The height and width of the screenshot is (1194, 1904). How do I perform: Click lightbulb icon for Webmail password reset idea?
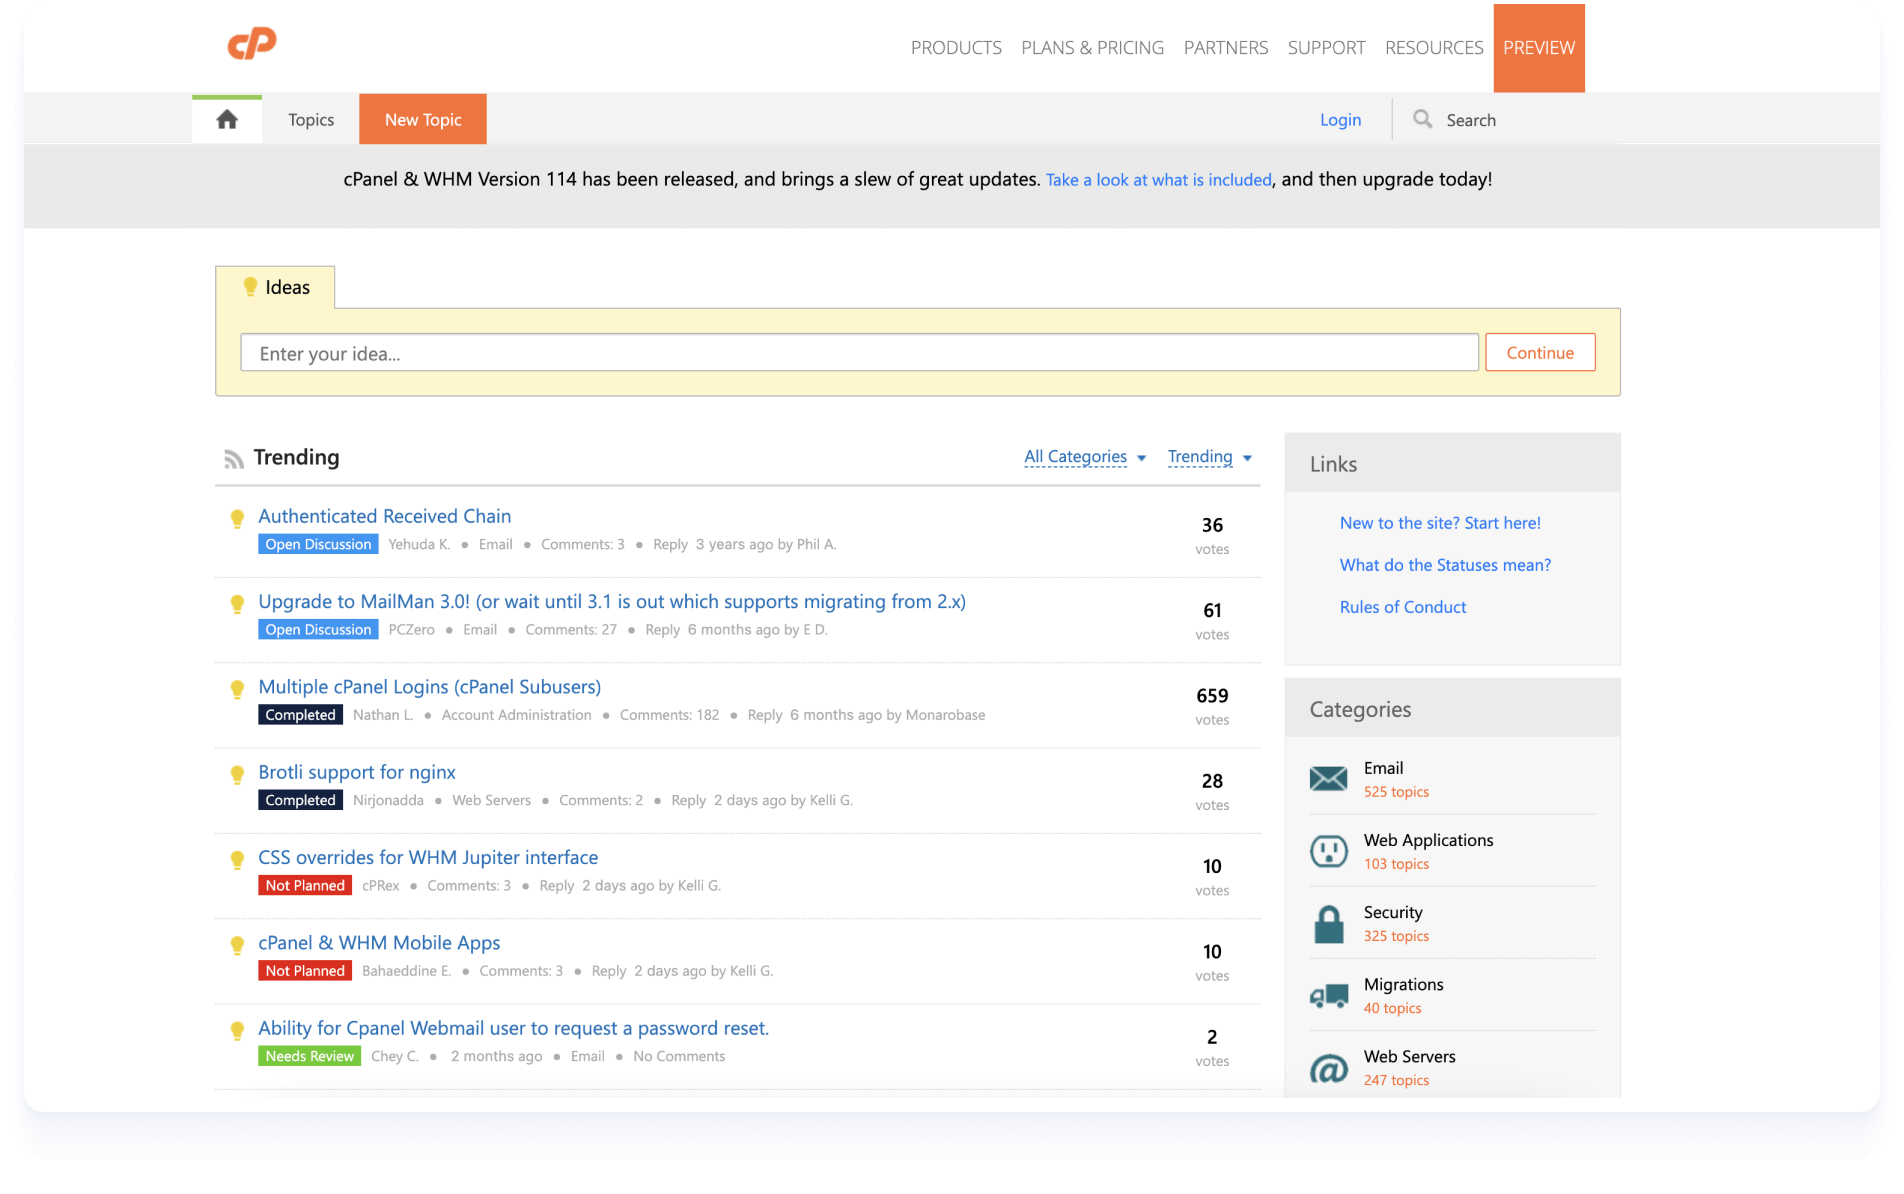click(237, 1030)
